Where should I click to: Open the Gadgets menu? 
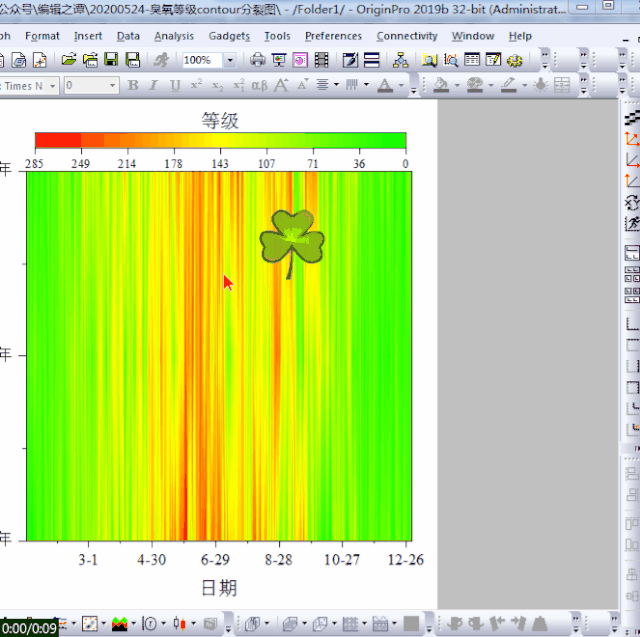pos(229,36)
